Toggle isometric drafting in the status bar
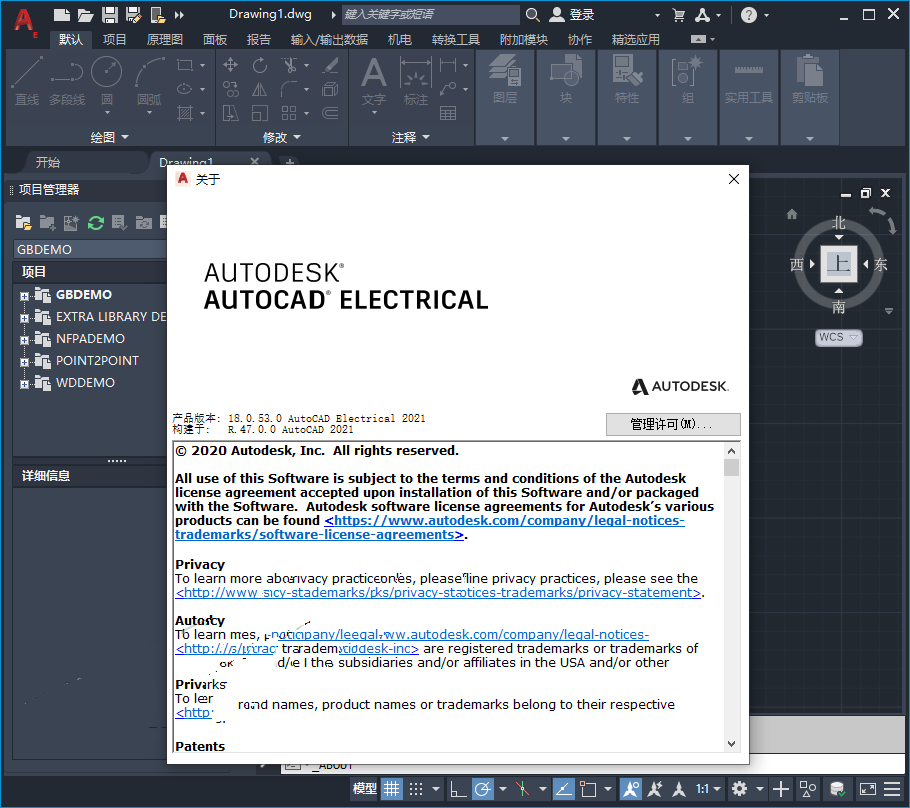Image resolution: width=910 pixels, height=808 pixels. [522, 789]
